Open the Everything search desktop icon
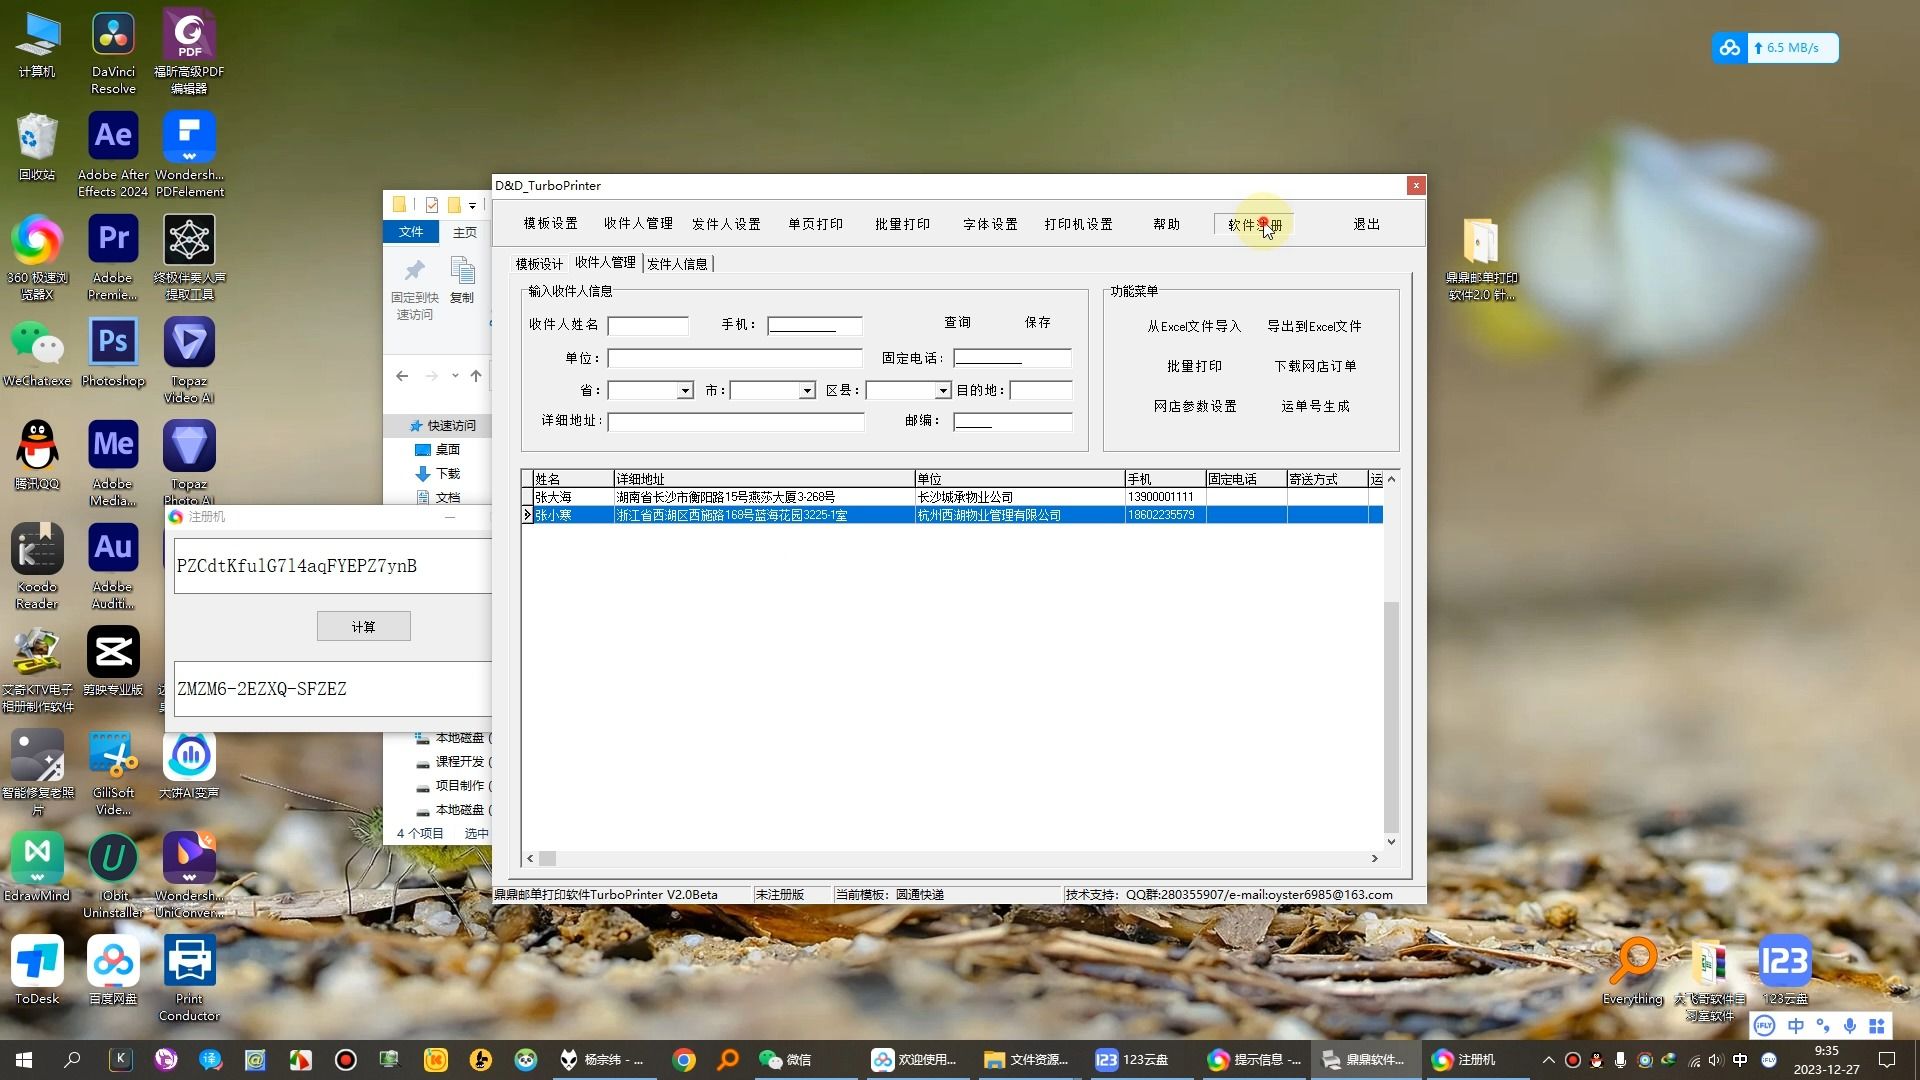The height and width of the screenshot is (1080, 1920). pos(1632,962)
